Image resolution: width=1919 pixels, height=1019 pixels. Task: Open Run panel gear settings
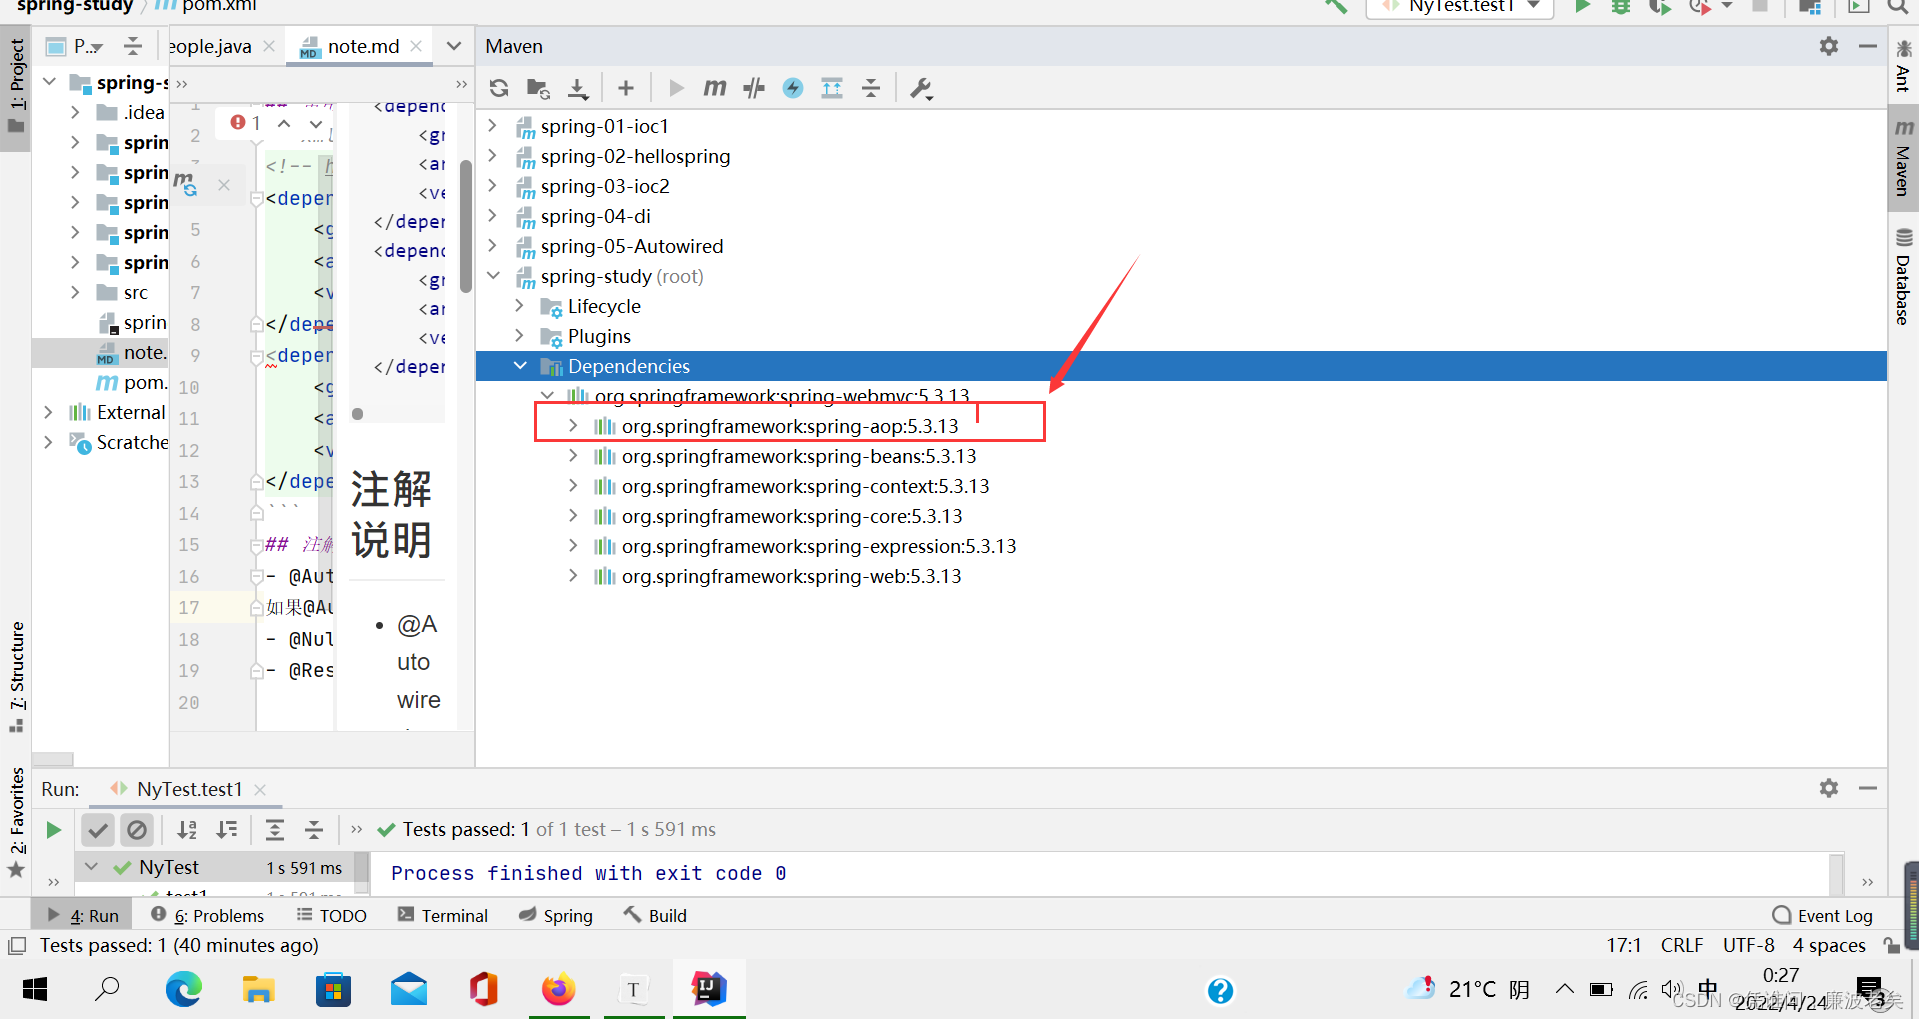[x=1829, y=788]
